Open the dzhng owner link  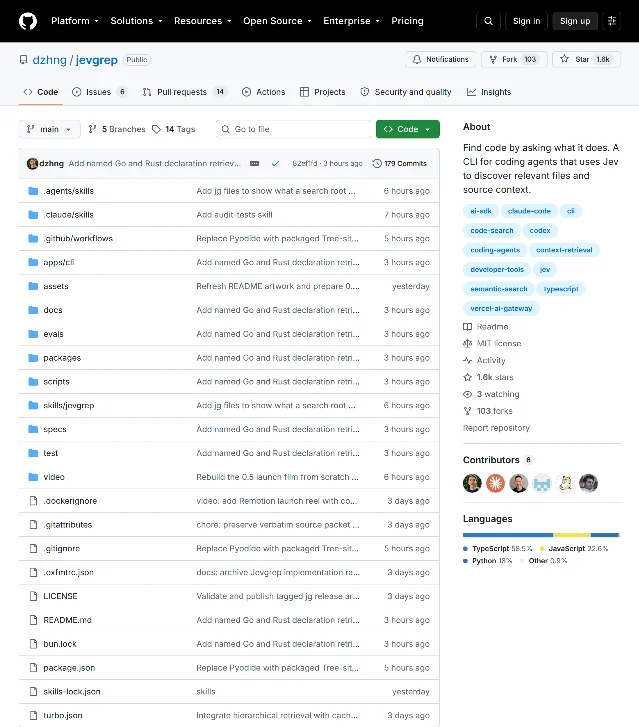pos(50,60)
